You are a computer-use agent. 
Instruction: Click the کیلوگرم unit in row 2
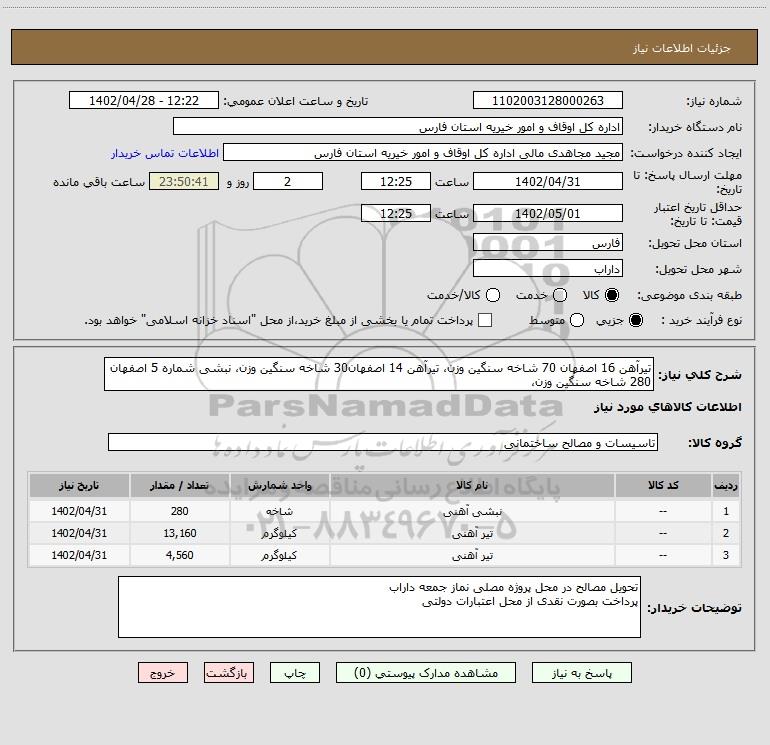point(279,533)
